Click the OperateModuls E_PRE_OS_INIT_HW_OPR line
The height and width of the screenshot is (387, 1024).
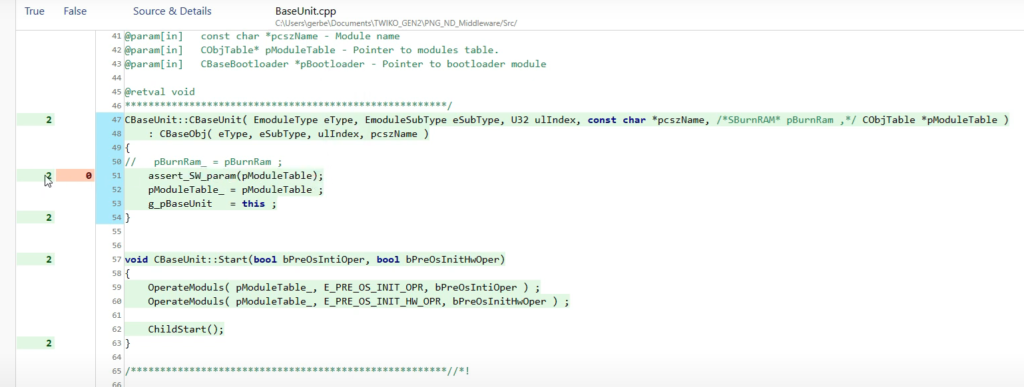(x=359, y=301)
